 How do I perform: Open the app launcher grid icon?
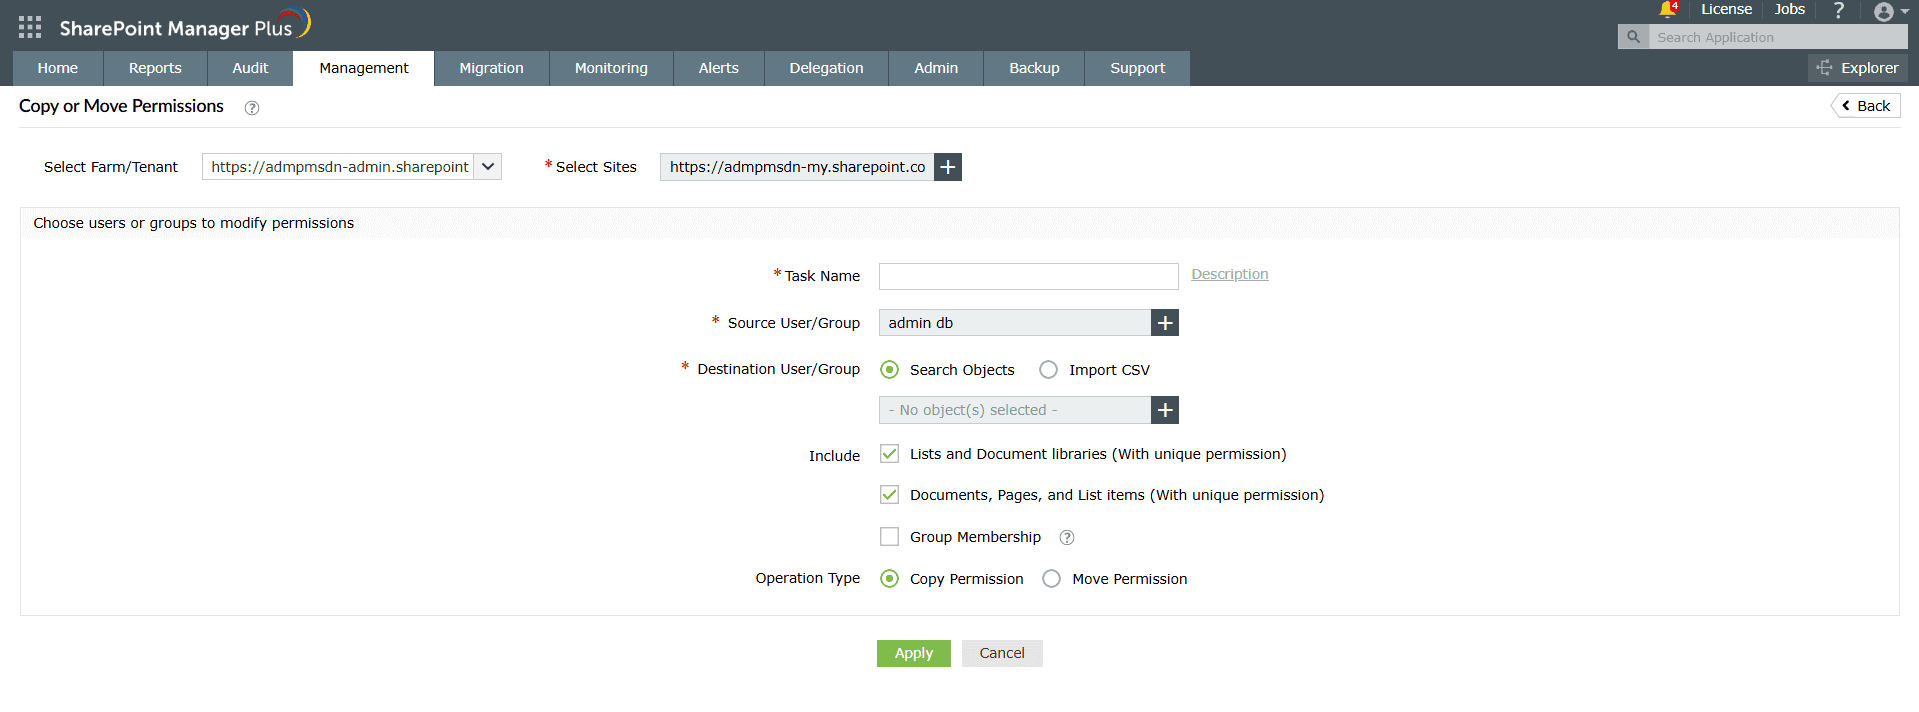tap(30, 27)
